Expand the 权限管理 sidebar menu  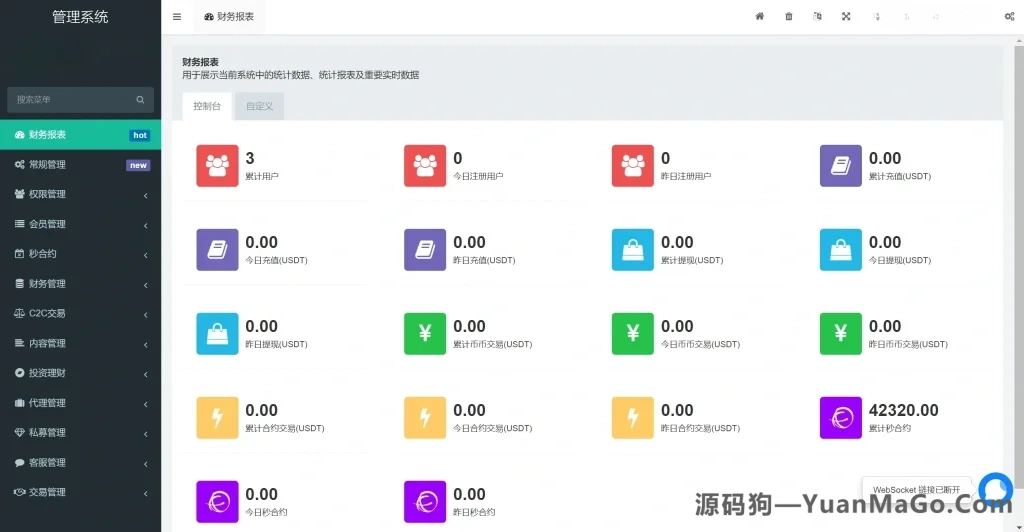tap(80, 195)
